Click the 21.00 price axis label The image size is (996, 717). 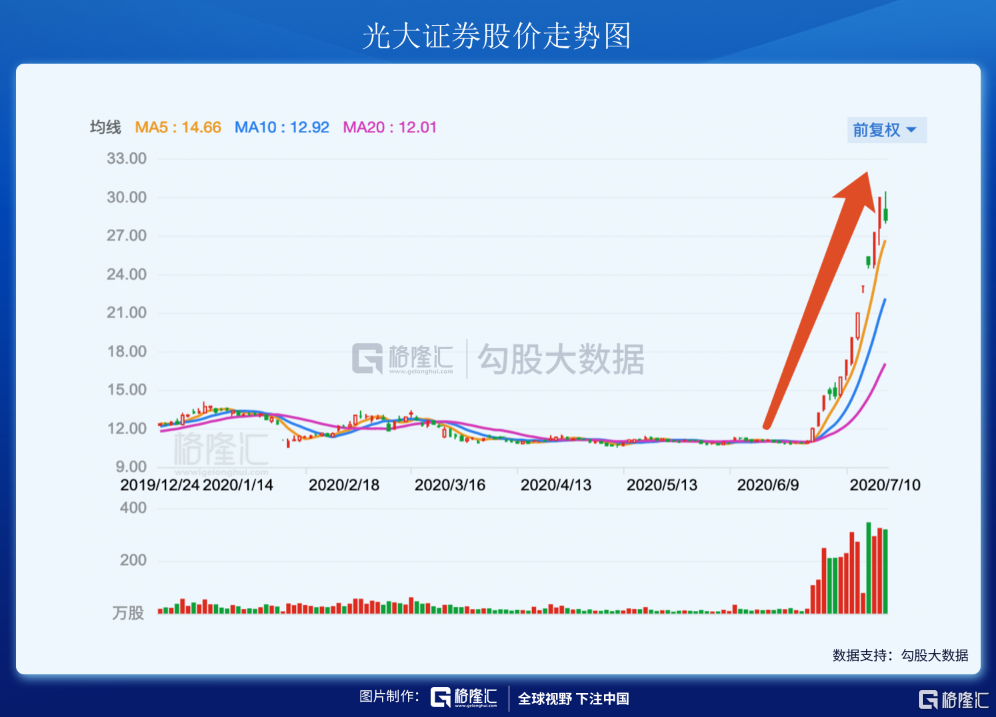pyautogui.click(x=126, y=312)
